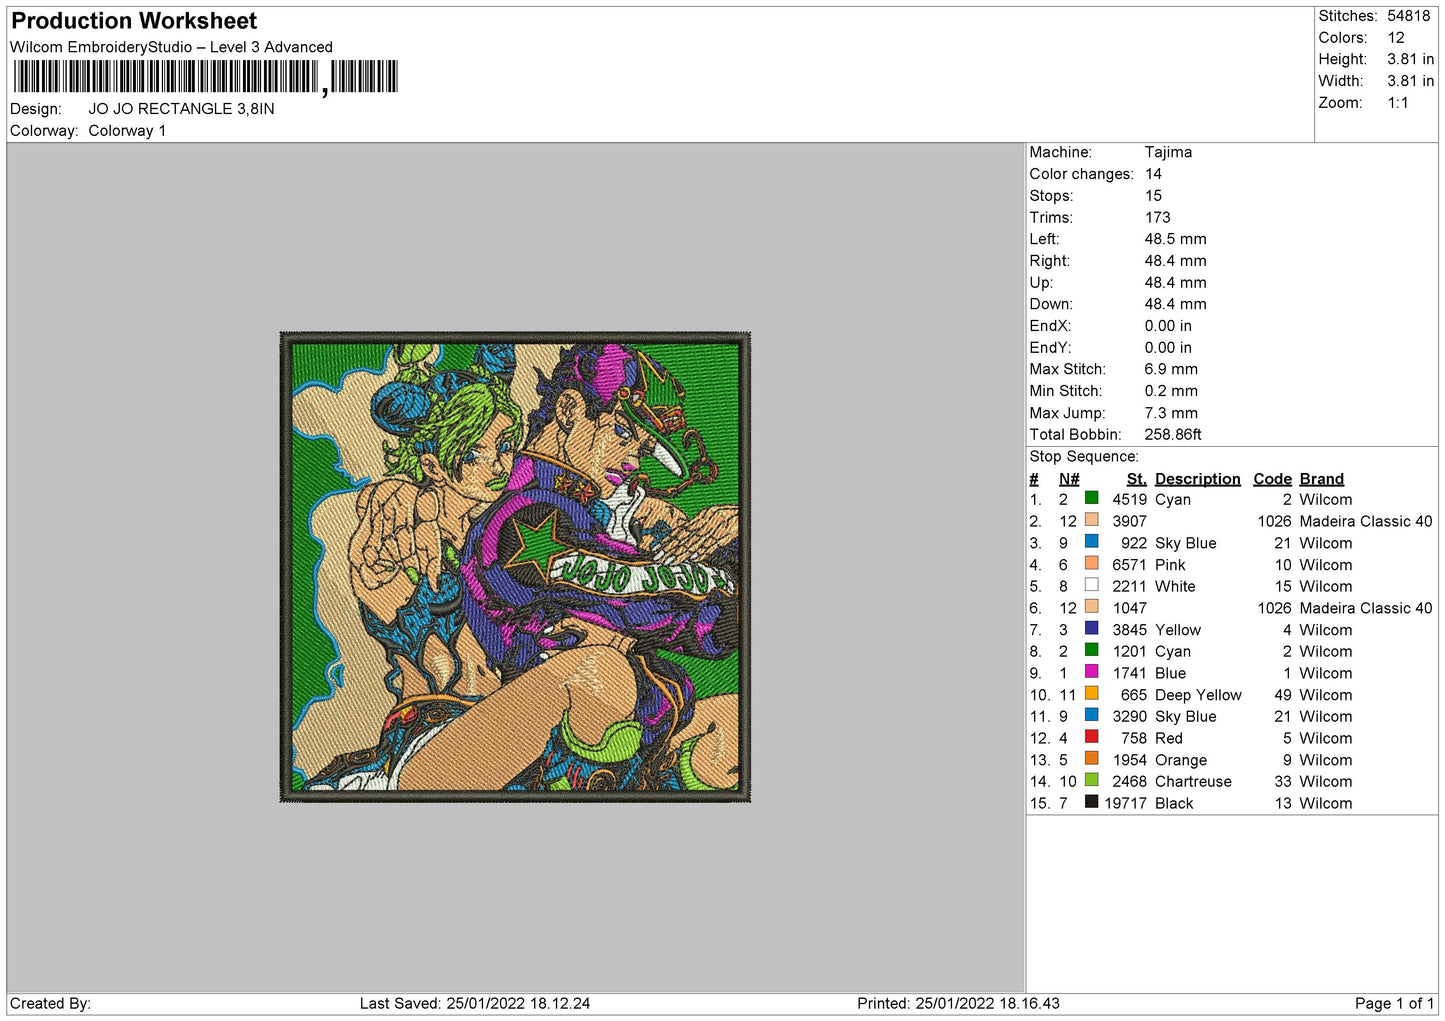The image size is (1445, 1021).
Task: Click the St. stitch count column header
Action: (1136, 479)
